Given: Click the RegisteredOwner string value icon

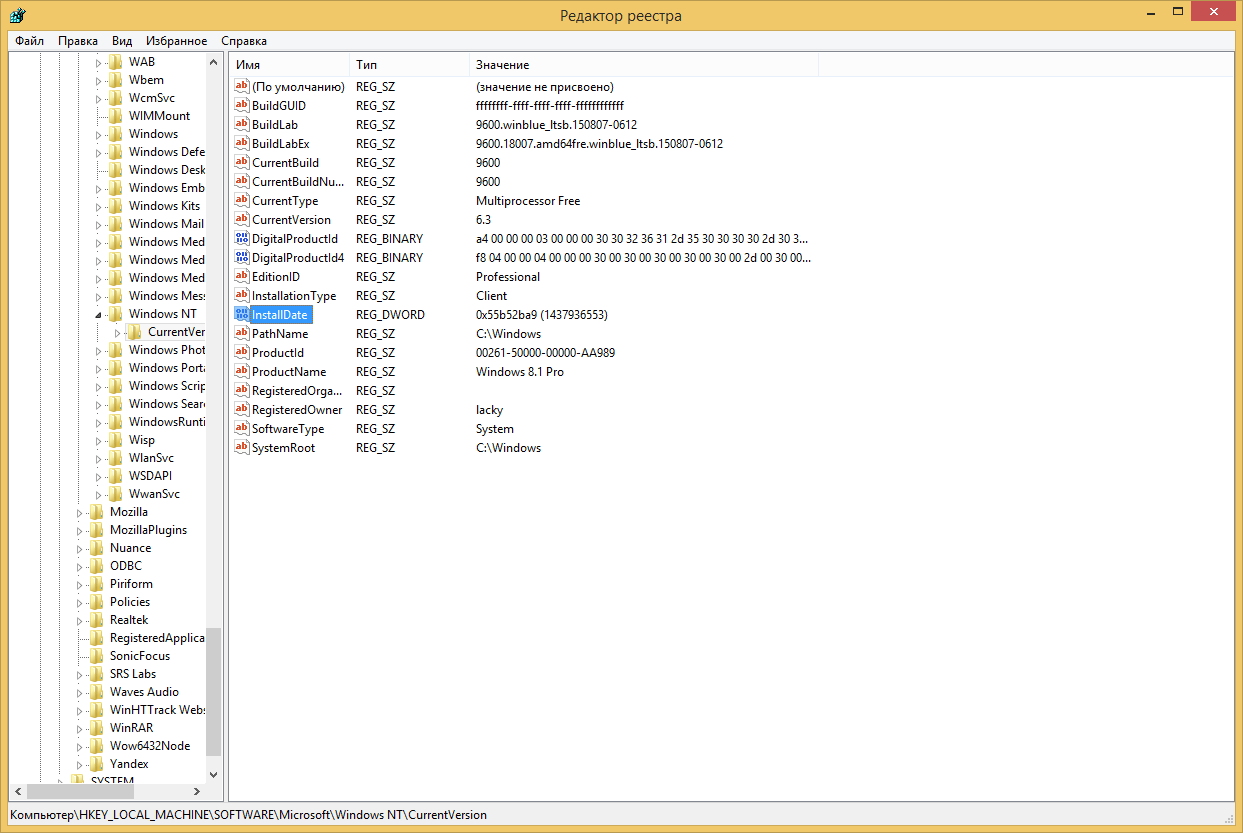Looking at the screenshot, I should tap(241, 409).
